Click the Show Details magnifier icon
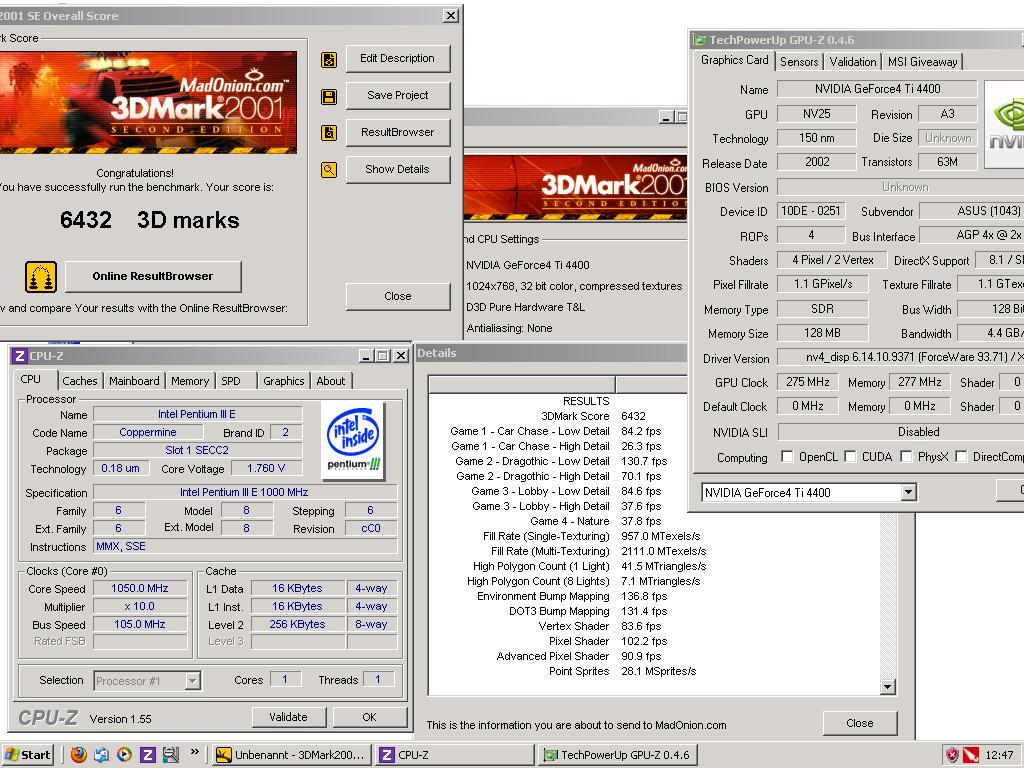 coord(329,170)
